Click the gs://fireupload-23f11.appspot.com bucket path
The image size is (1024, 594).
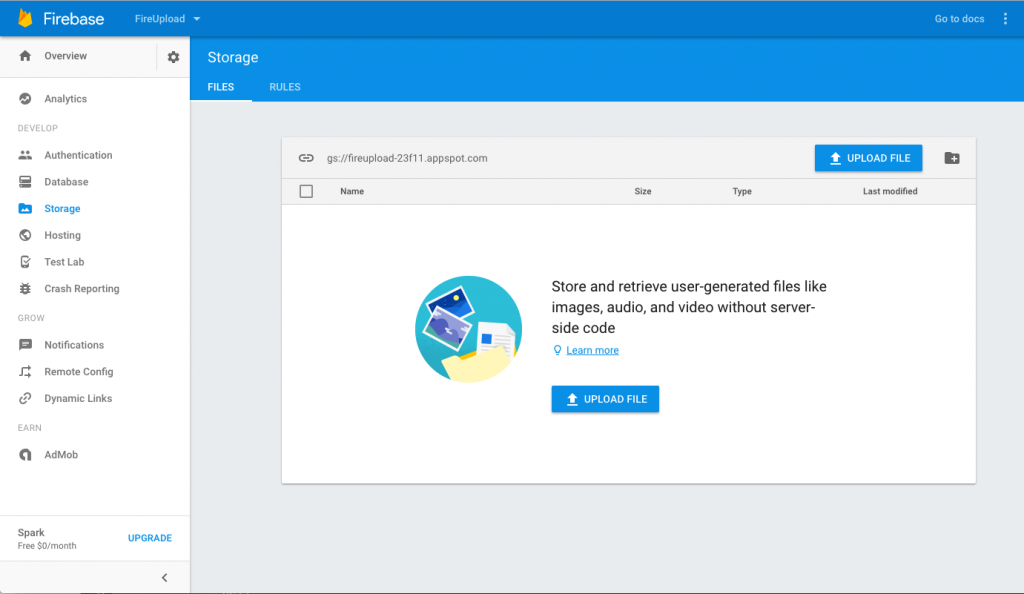407,158
